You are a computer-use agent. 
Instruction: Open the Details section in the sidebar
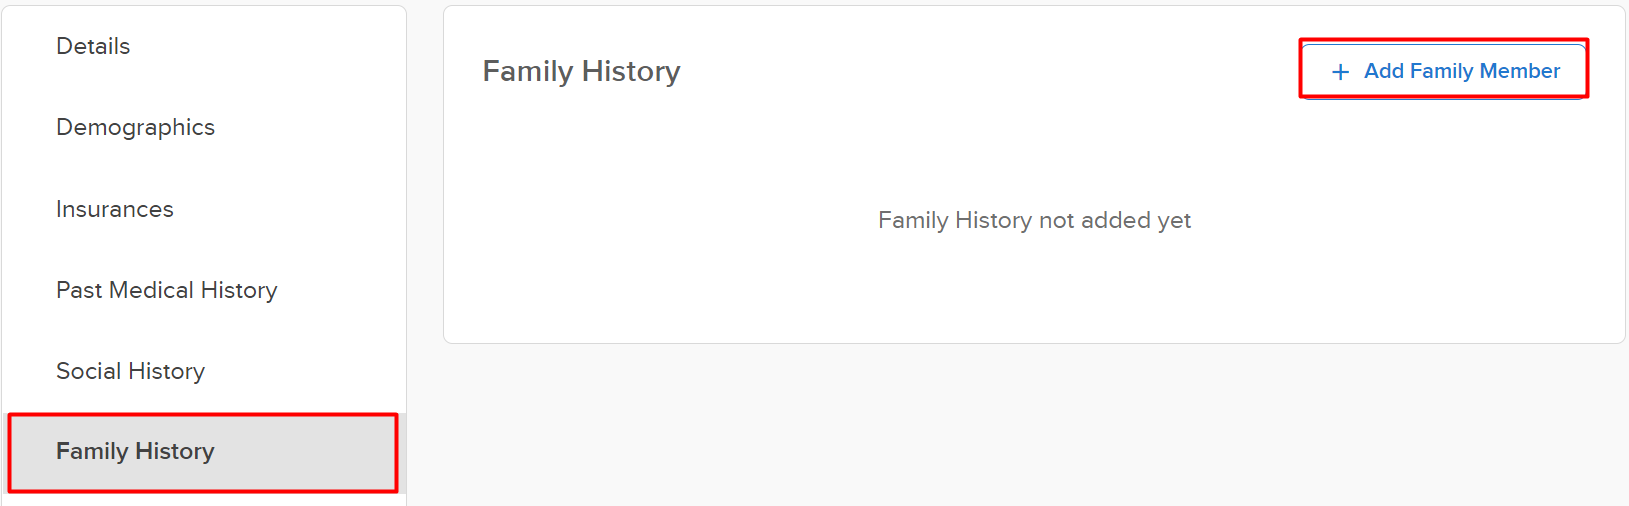point(93,46)
